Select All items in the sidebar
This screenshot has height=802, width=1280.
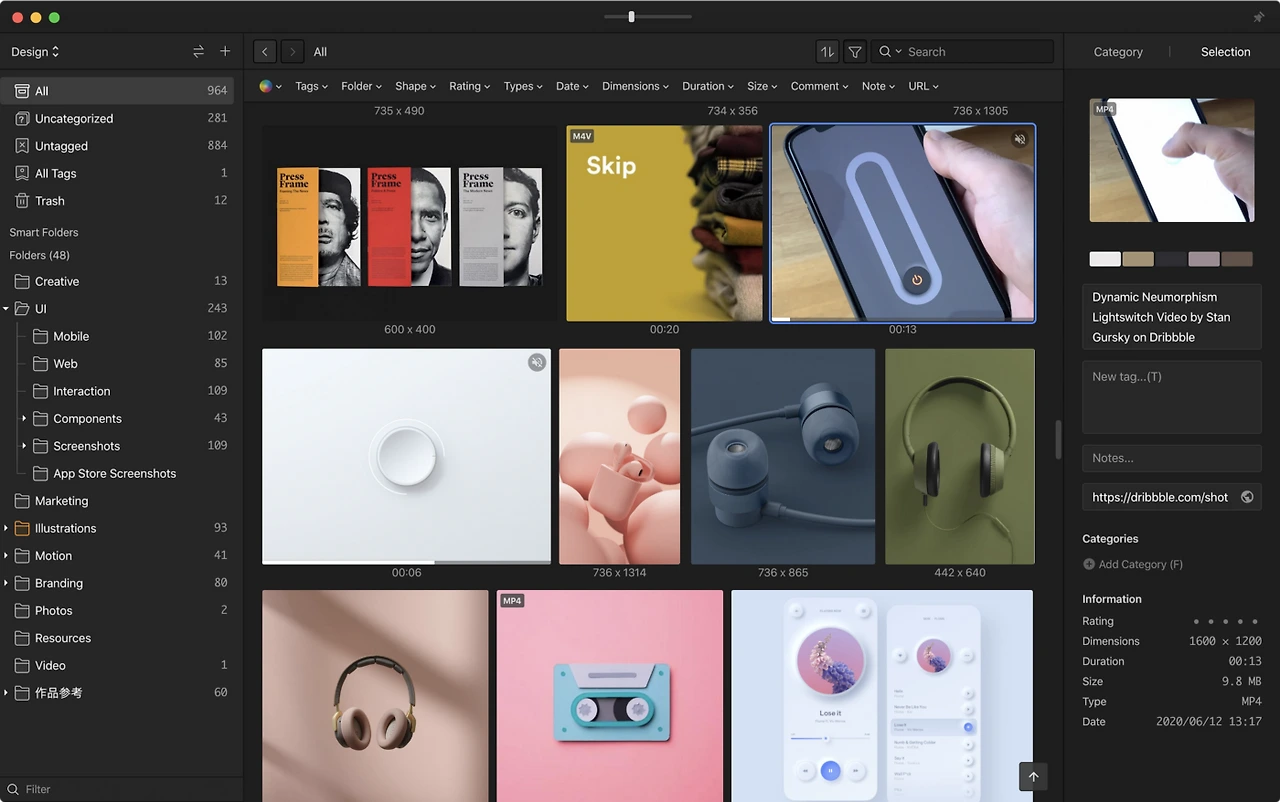point(118,91)
